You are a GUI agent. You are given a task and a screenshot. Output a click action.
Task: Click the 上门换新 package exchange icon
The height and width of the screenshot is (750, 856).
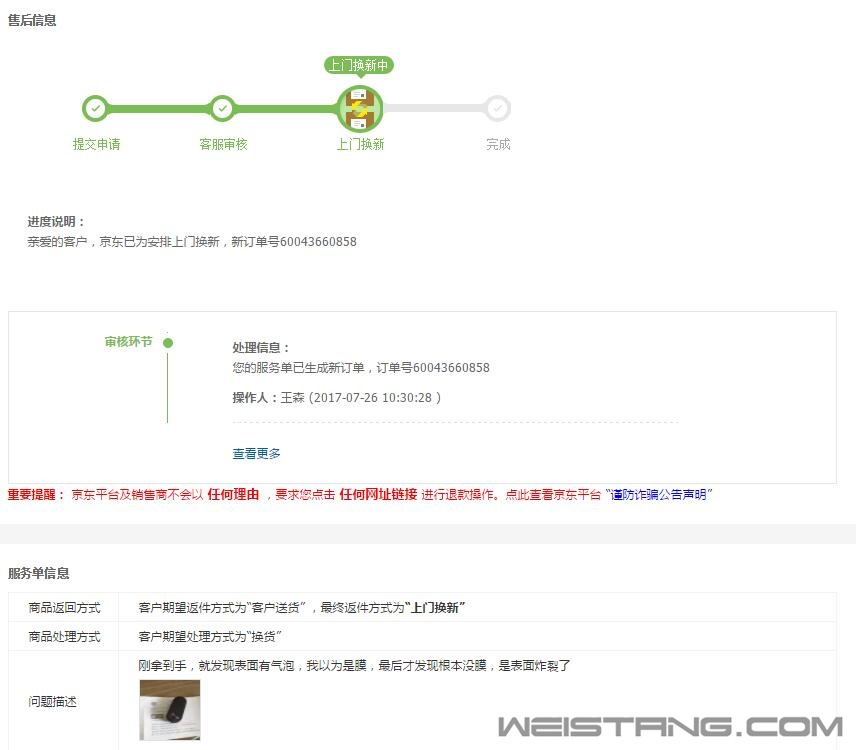pyautogui.click(x=360, y=109)
